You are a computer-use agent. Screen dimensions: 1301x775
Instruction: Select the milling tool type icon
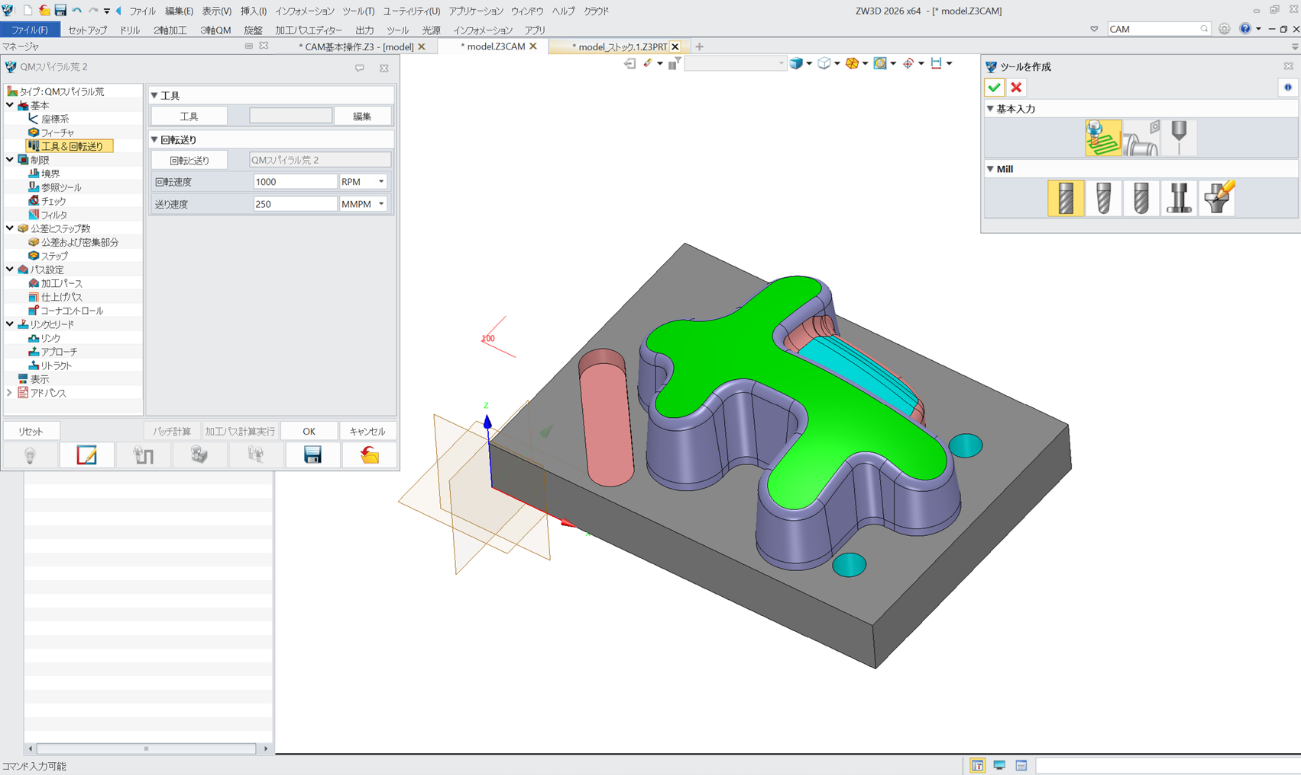click(x=1103, y=138)
